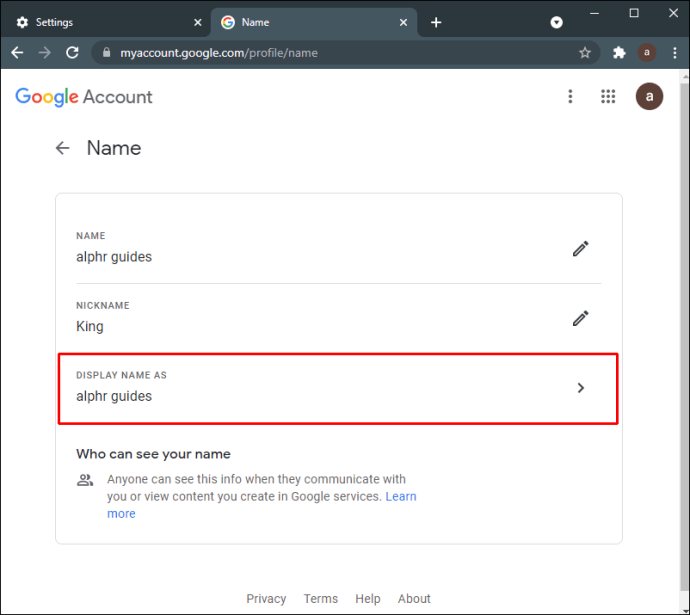Open the Privacy footer link
Screen dimensions: 690x615
tap(266, 599)
